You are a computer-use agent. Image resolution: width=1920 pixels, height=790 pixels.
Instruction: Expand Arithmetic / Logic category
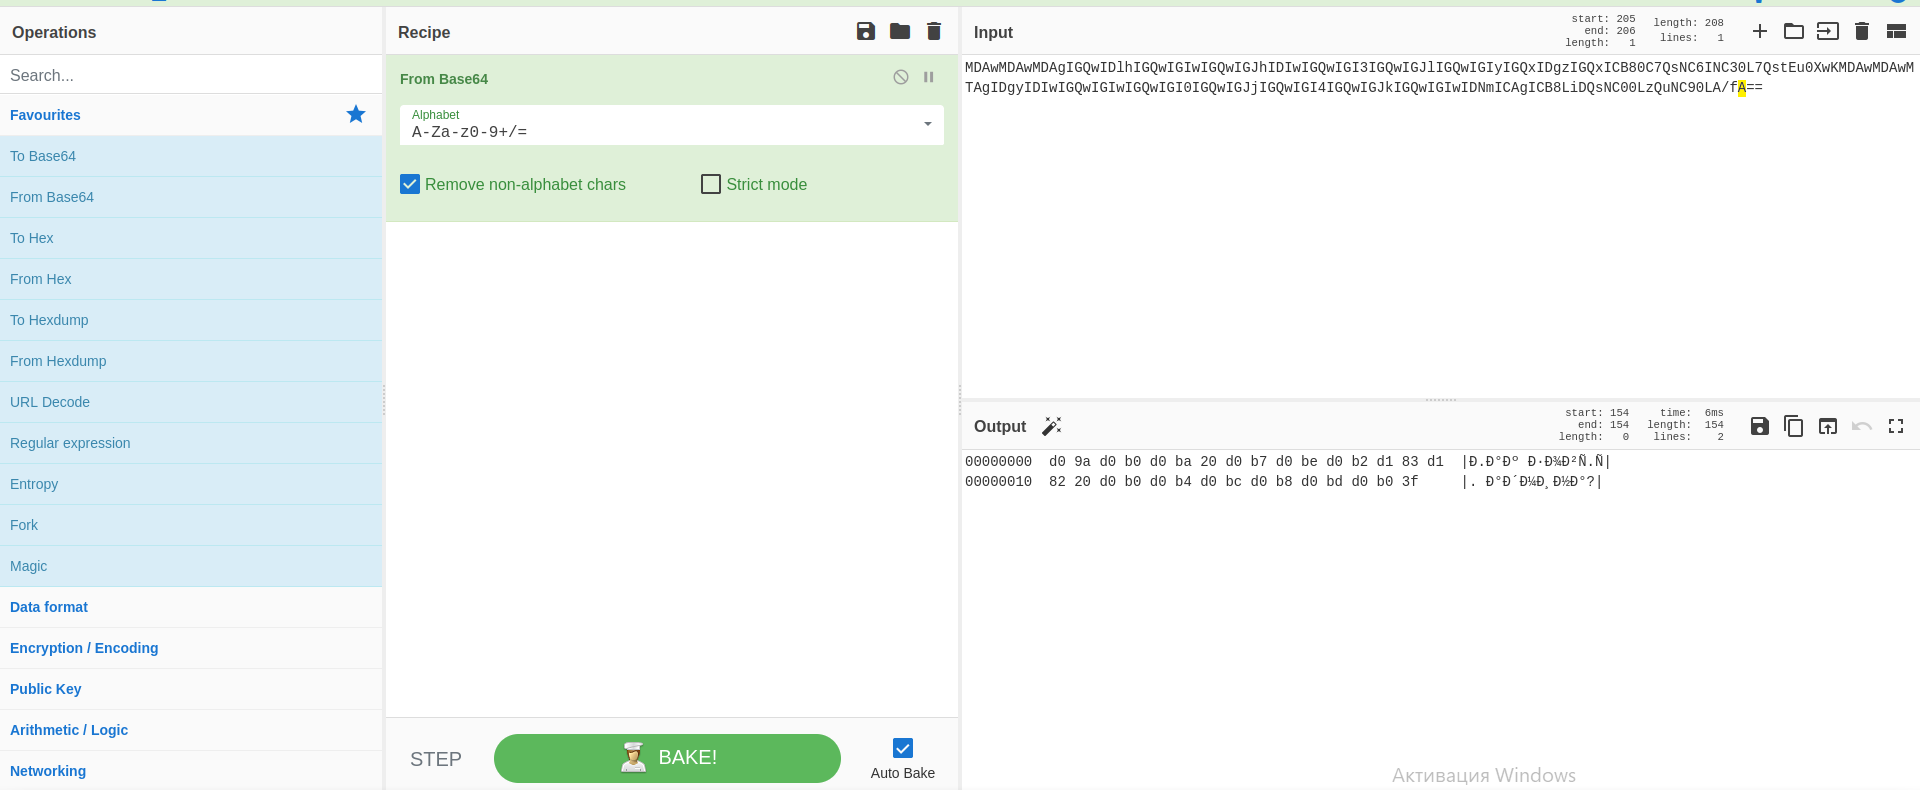click(x=191, y=730)
